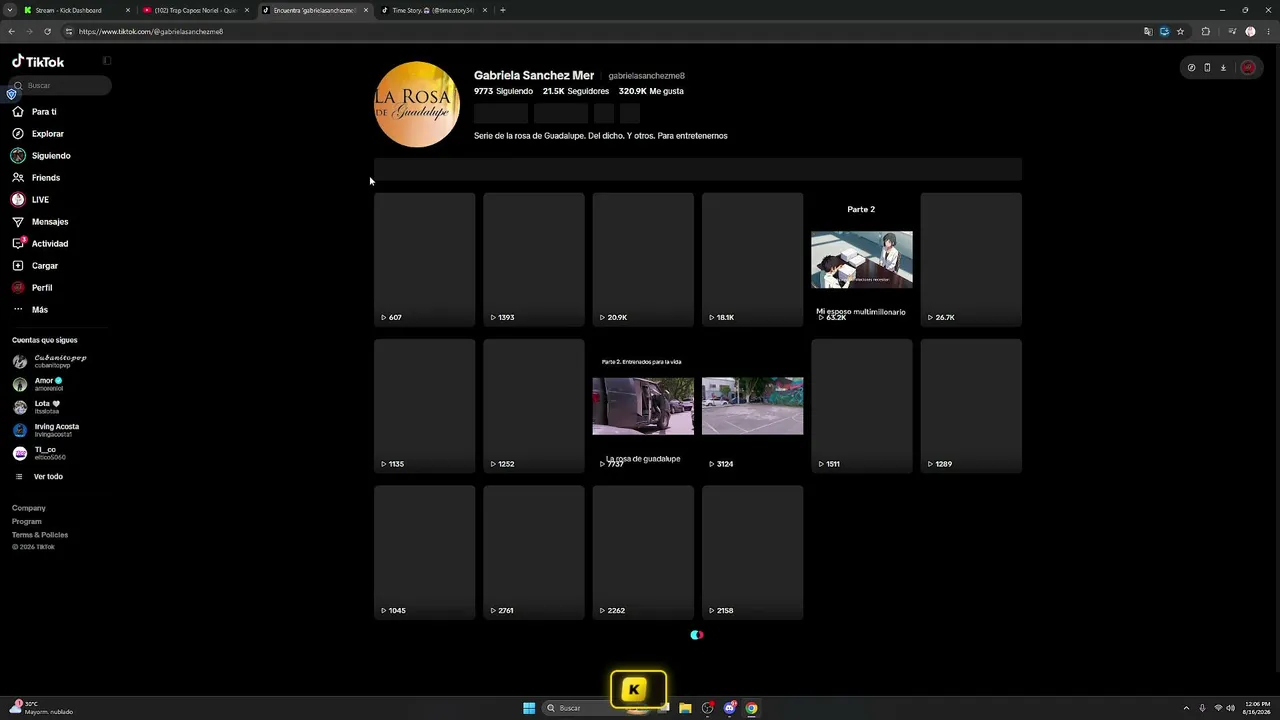Screen dimensions: 1280x720
Task: Open the video with 26.7K views
Action: [x=971, y=260]
